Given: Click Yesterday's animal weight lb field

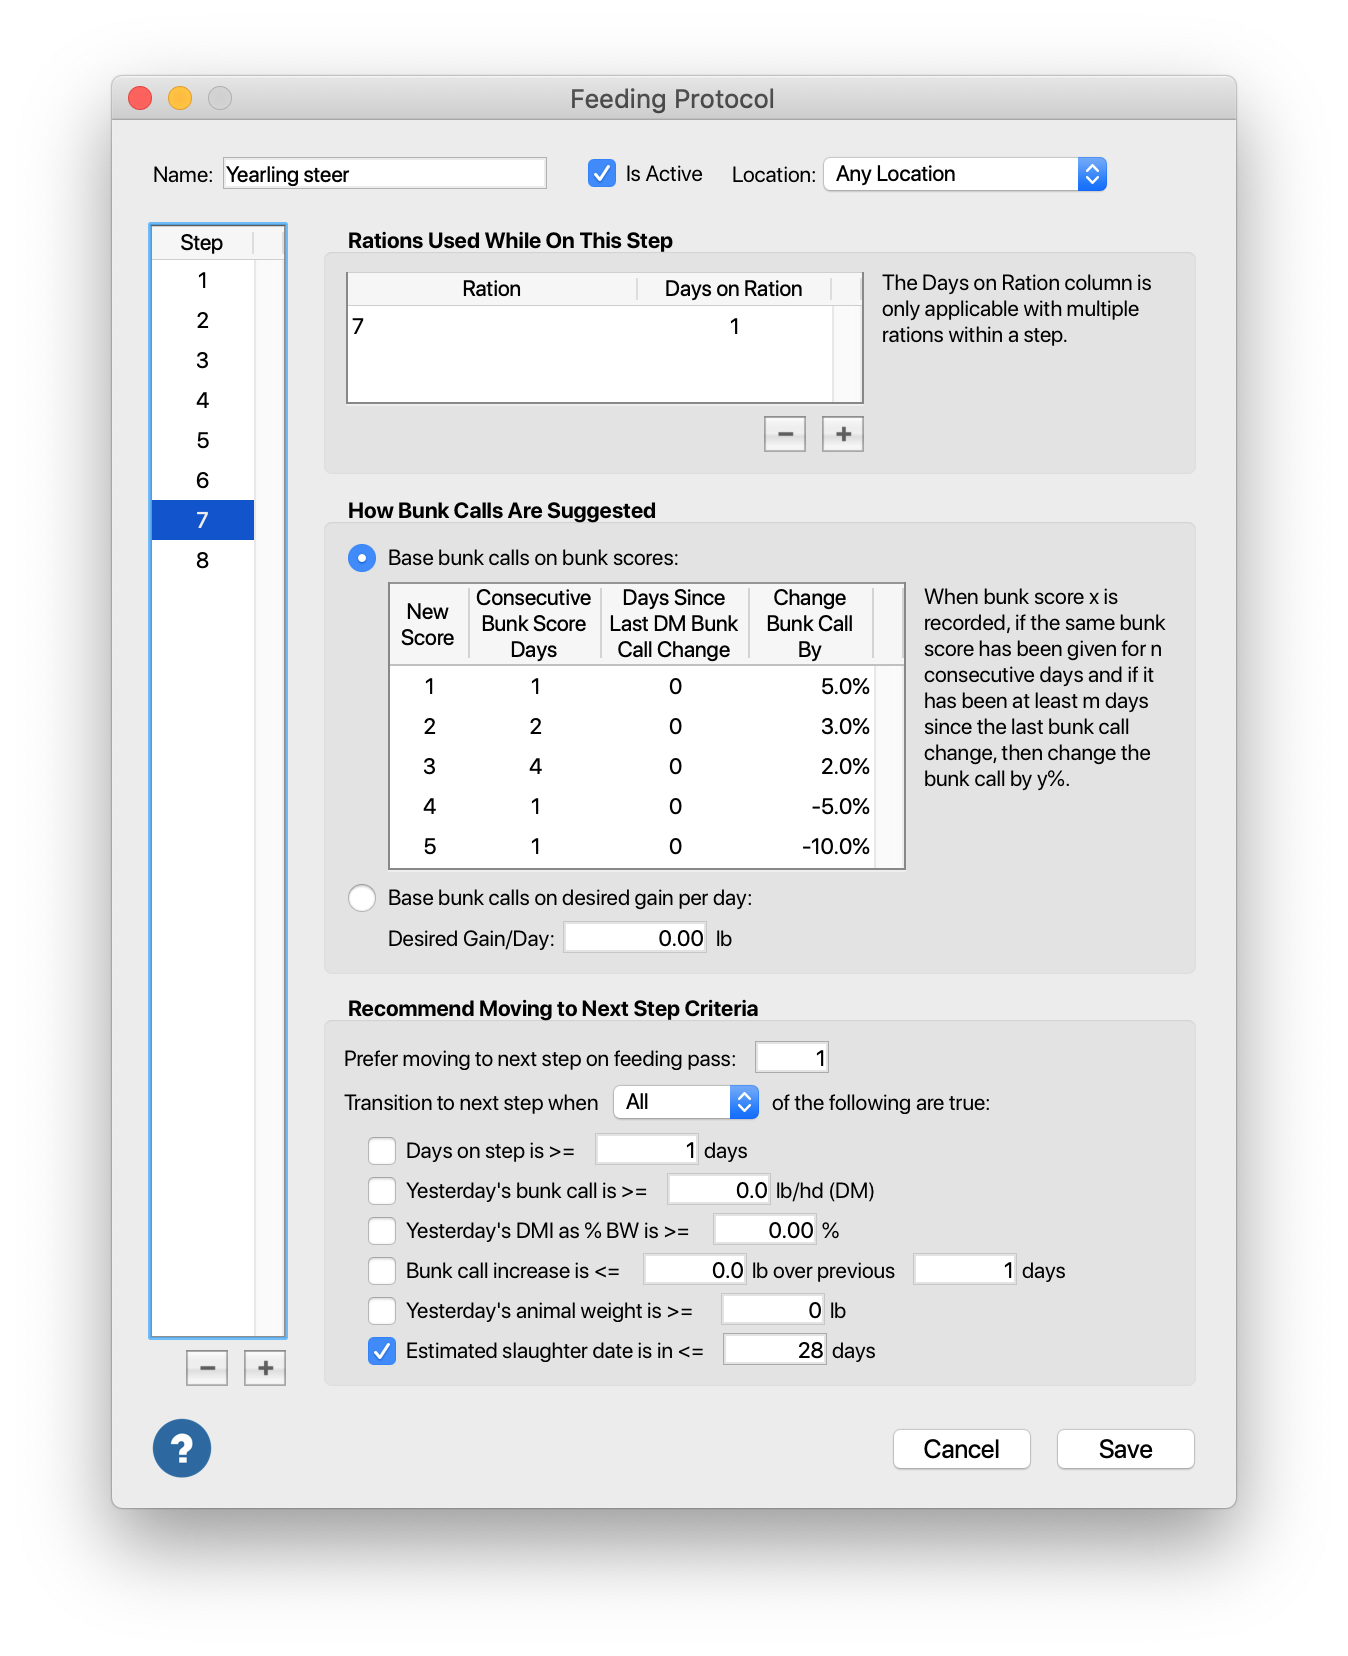Looking at the screenshot, I should (x=774, y=1310).
